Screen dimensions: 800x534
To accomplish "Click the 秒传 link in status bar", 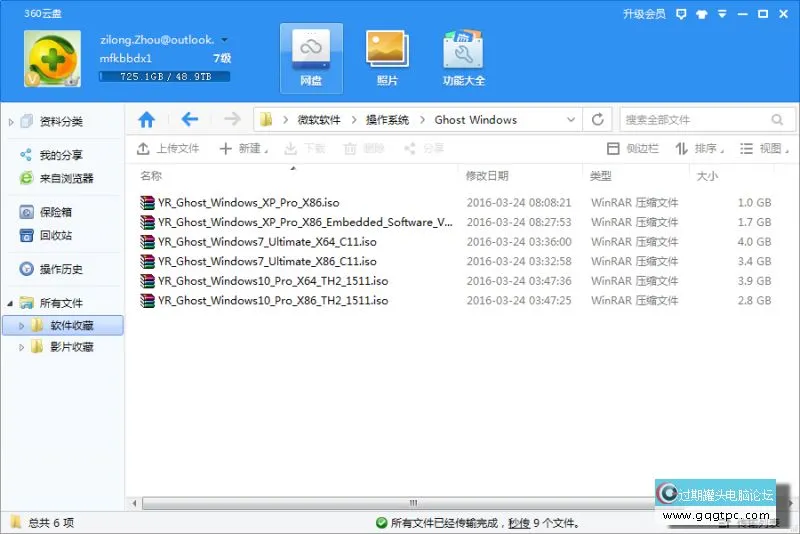I will click(519, 523).
